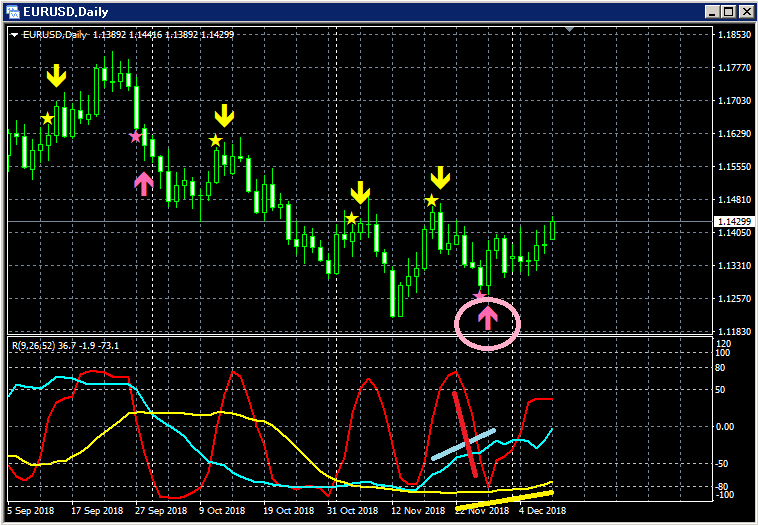Click the 17 Sep 2018 date label
The image size is (758, 525).
(97, 510)
